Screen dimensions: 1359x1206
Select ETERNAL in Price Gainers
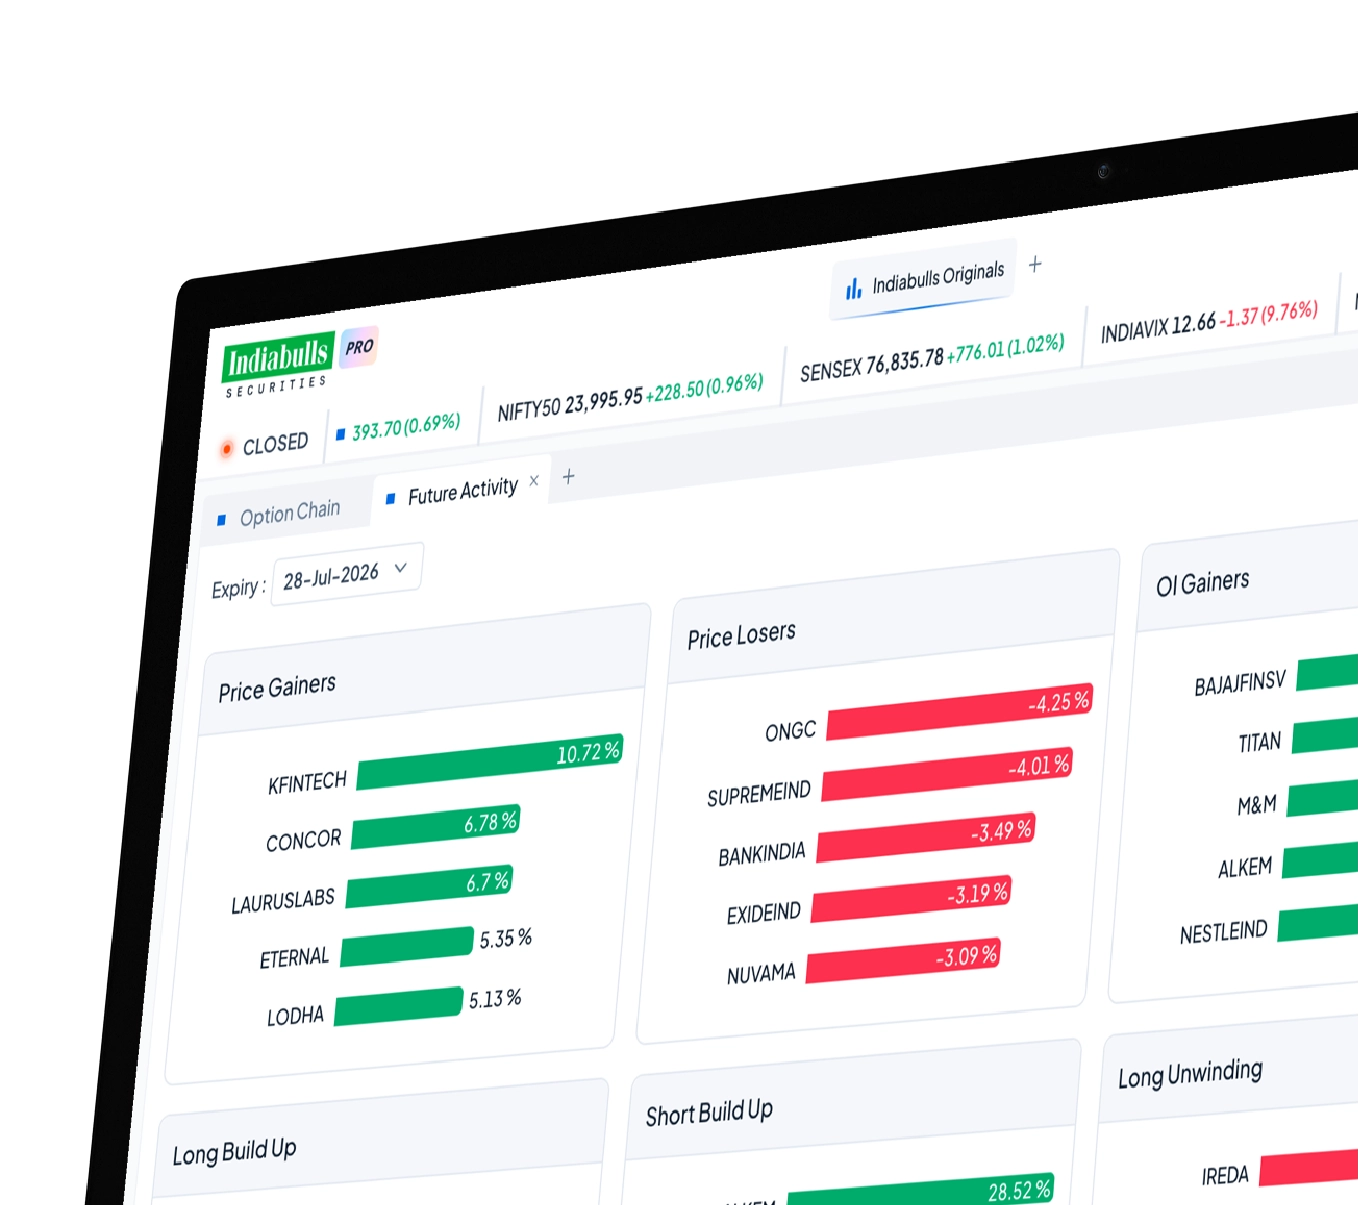[x=294, y=958]
